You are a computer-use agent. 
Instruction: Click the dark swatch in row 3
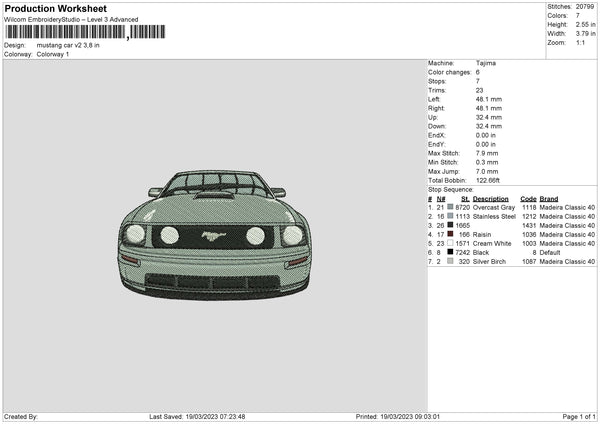(x=450, y=225)
